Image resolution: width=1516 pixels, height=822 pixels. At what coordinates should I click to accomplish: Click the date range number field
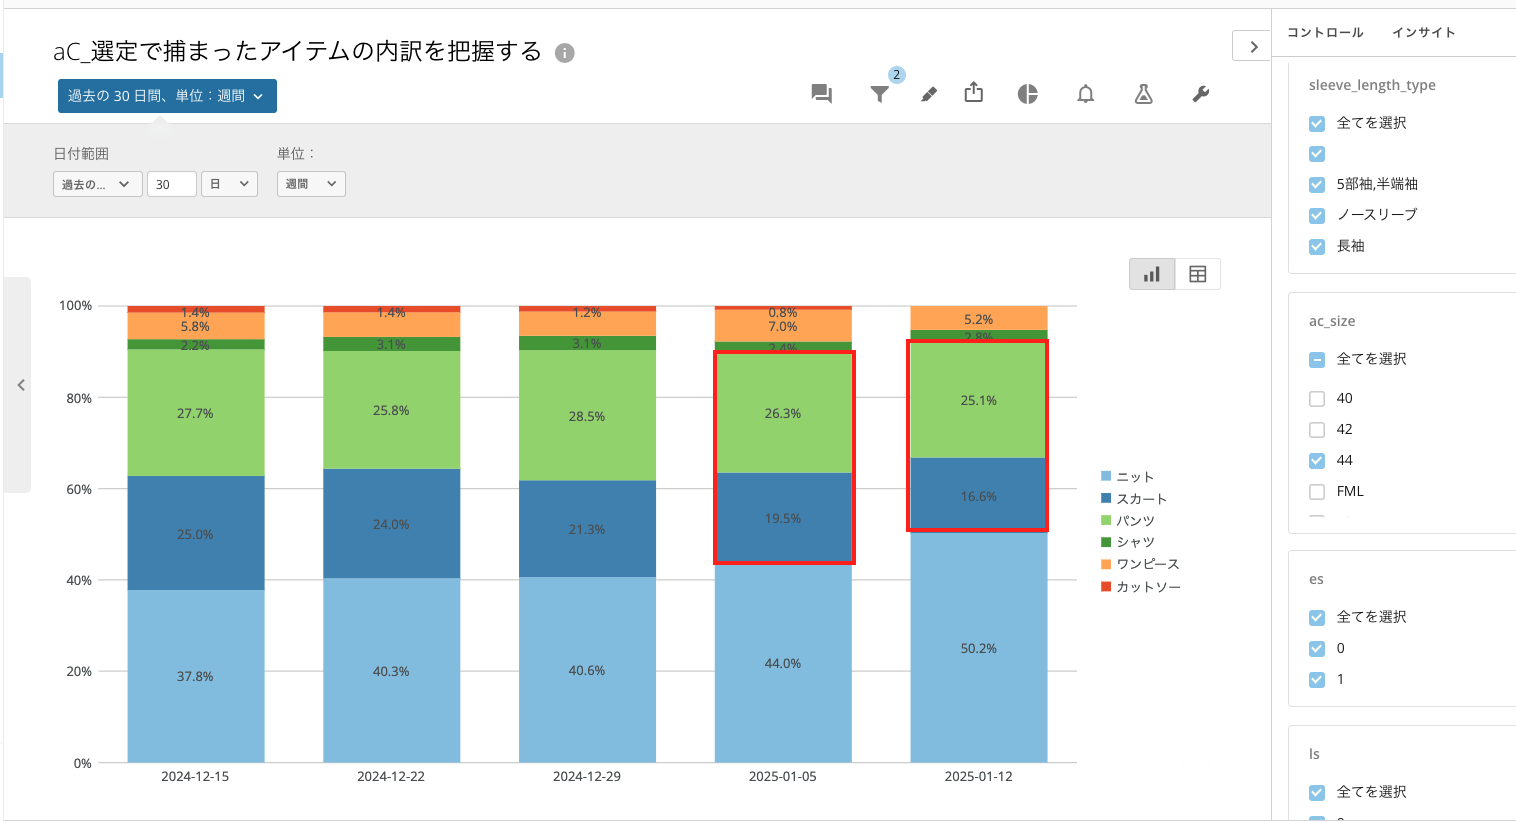point(171,184)
